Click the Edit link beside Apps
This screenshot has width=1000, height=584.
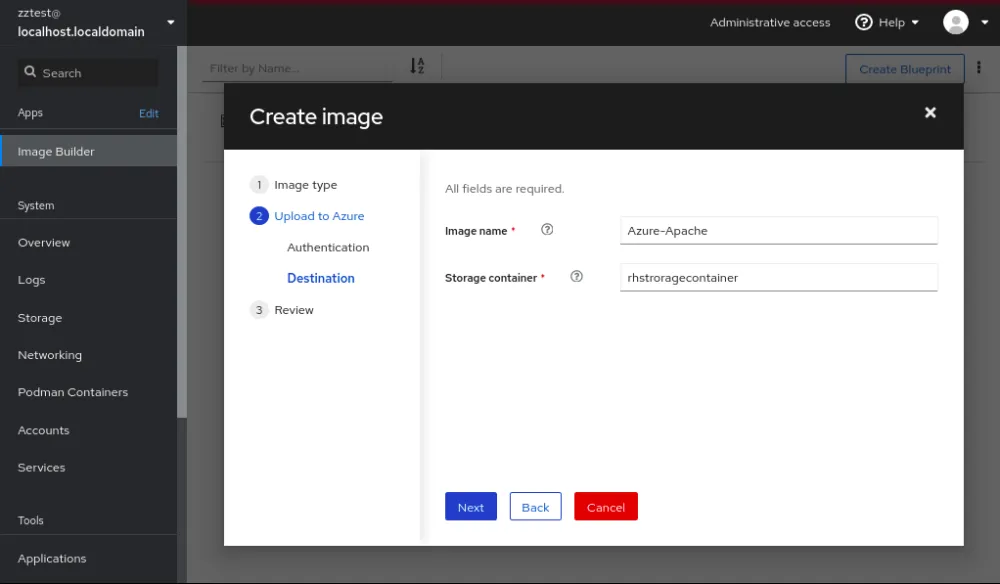pos(148,113)
